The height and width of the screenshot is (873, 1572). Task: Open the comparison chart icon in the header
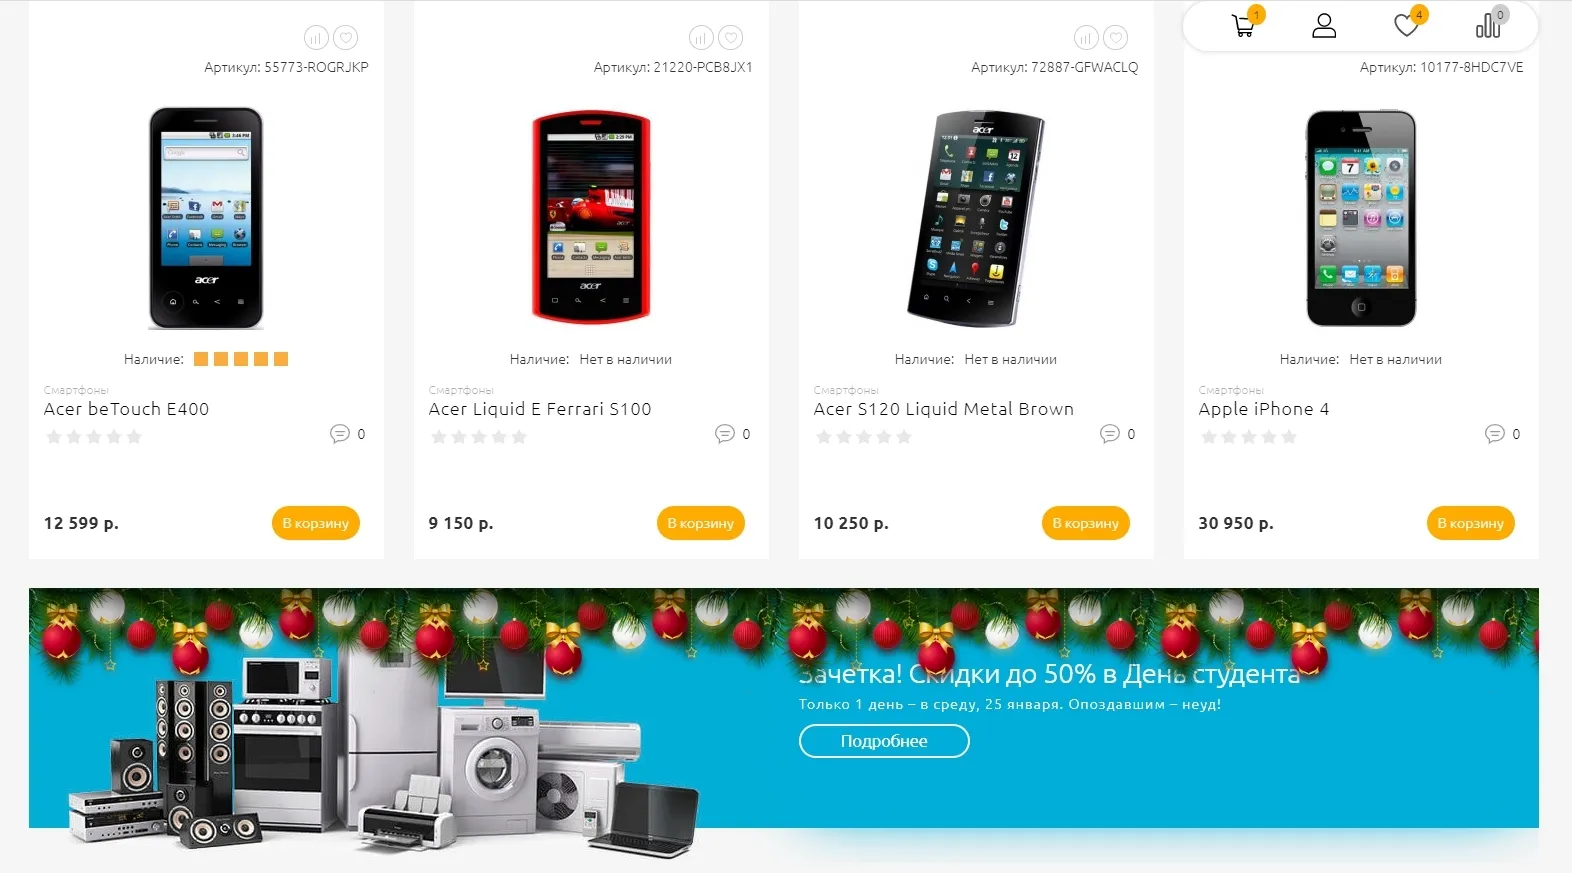(x=1488, y=26)
